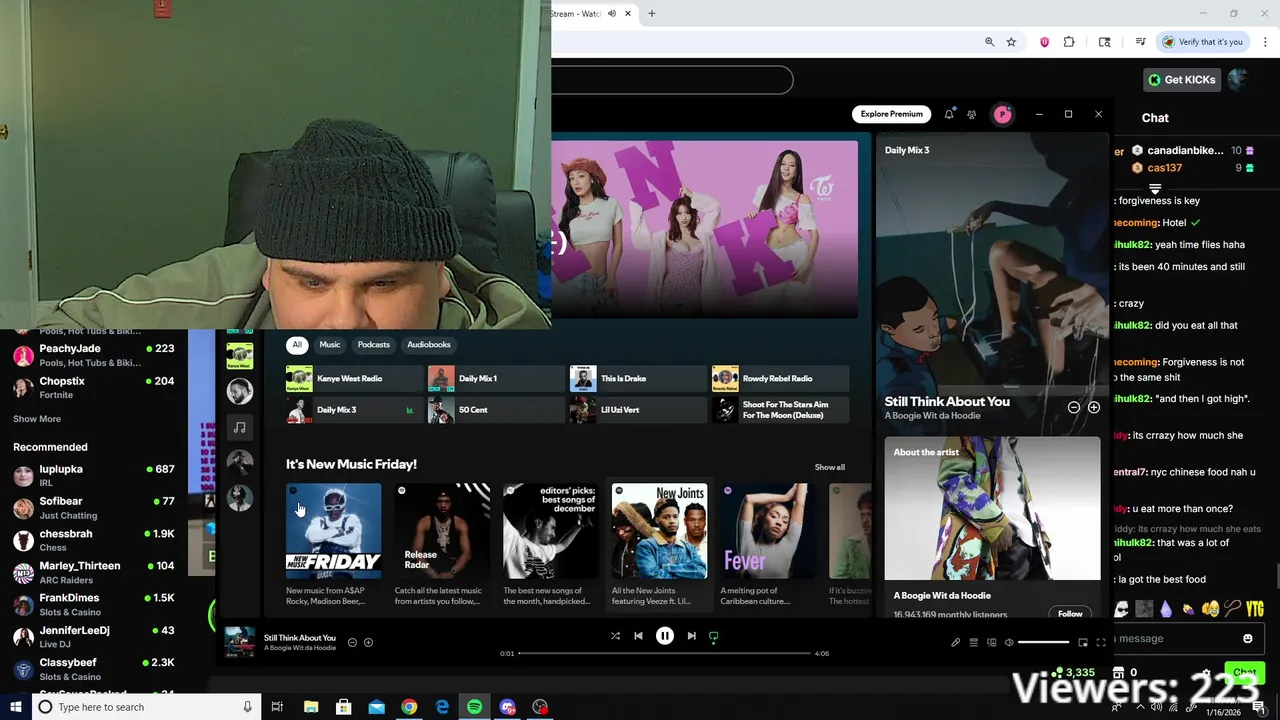
Task: Open Kick user avatar menu
Action: click(1239, 80)
